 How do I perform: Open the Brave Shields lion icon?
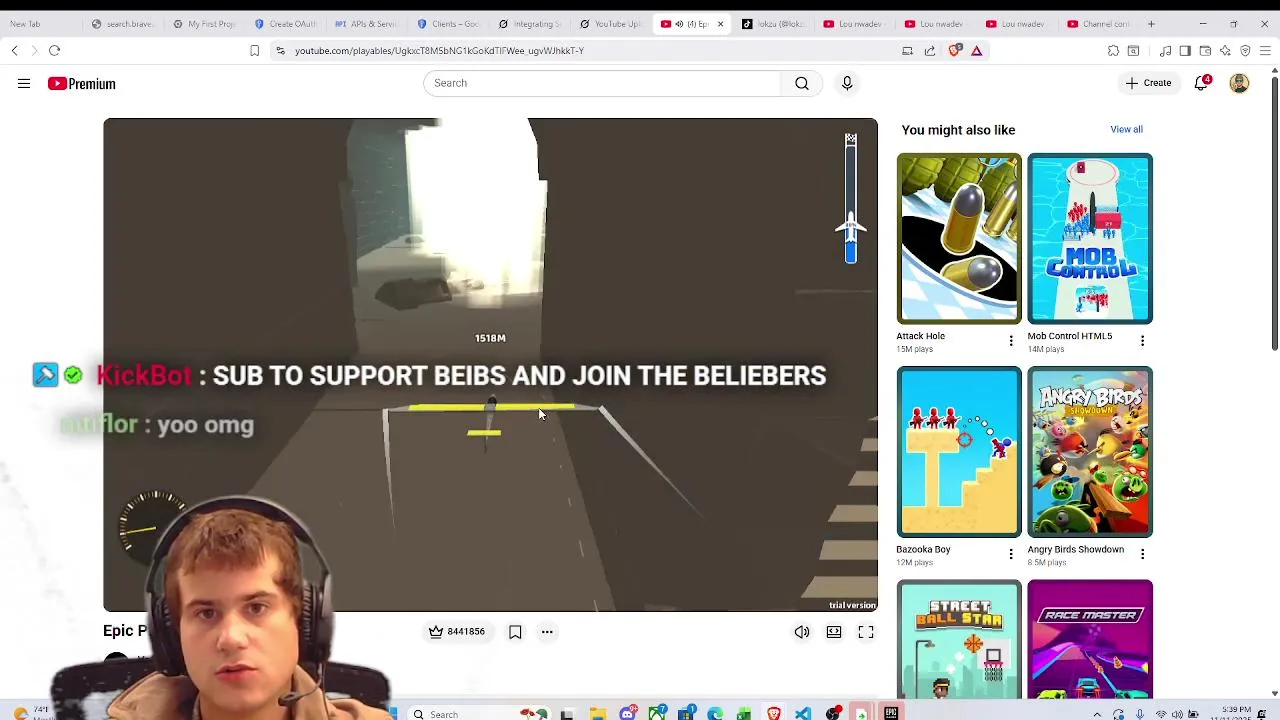click(x=956, y=50)
